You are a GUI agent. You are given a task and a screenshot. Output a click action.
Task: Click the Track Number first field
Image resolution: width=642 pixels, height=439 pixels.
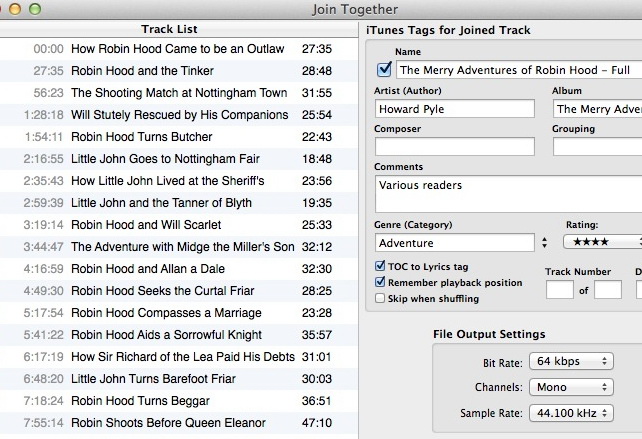(x=559, y=290)
